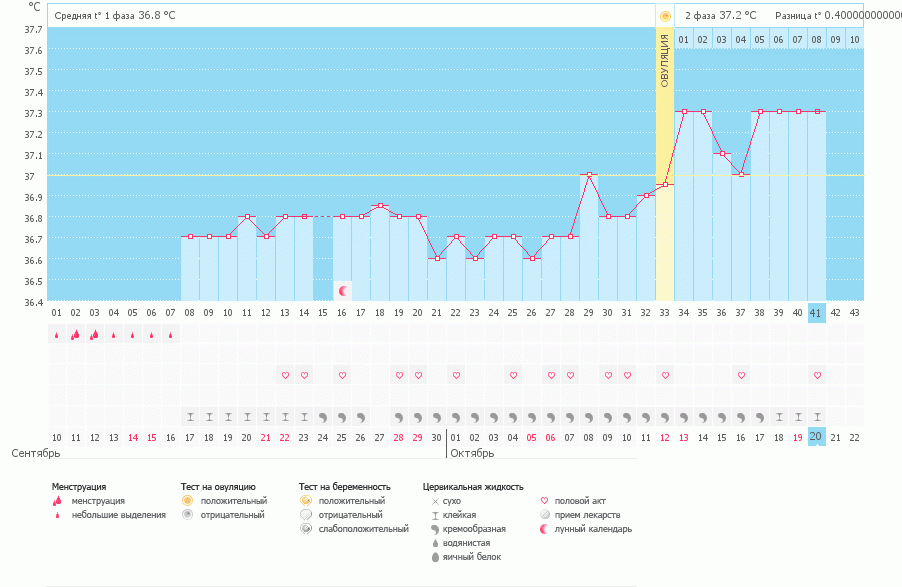
Task: Click the positive ovulation test icon above the chart
Action: pos(665,16)
